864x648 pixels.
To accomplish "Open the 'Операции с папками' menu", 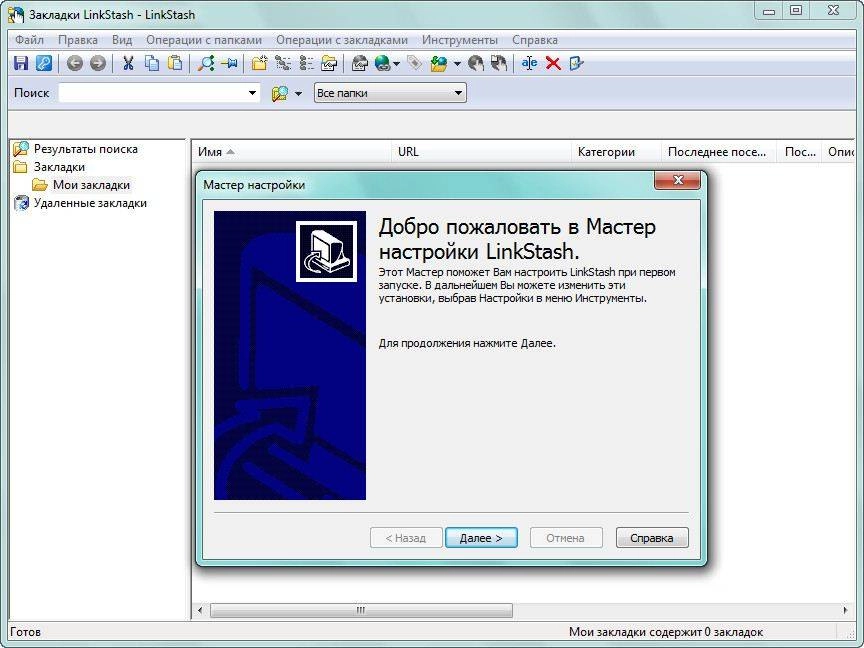I will [x=204, y=40].
